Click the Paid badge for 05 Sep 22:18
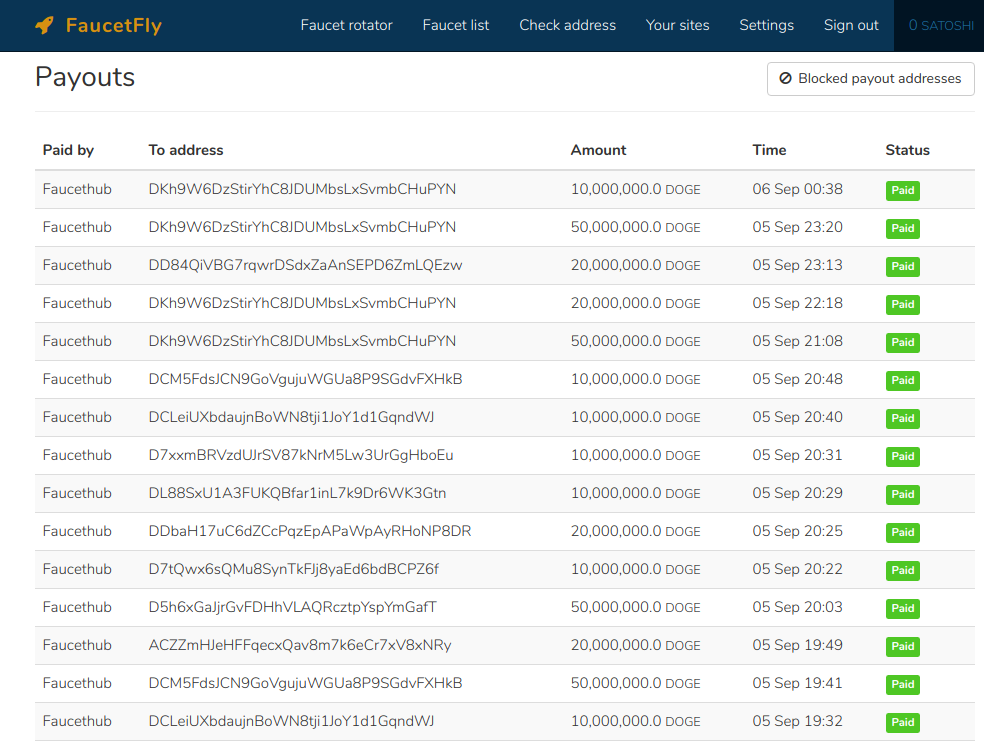 point(902,304)
